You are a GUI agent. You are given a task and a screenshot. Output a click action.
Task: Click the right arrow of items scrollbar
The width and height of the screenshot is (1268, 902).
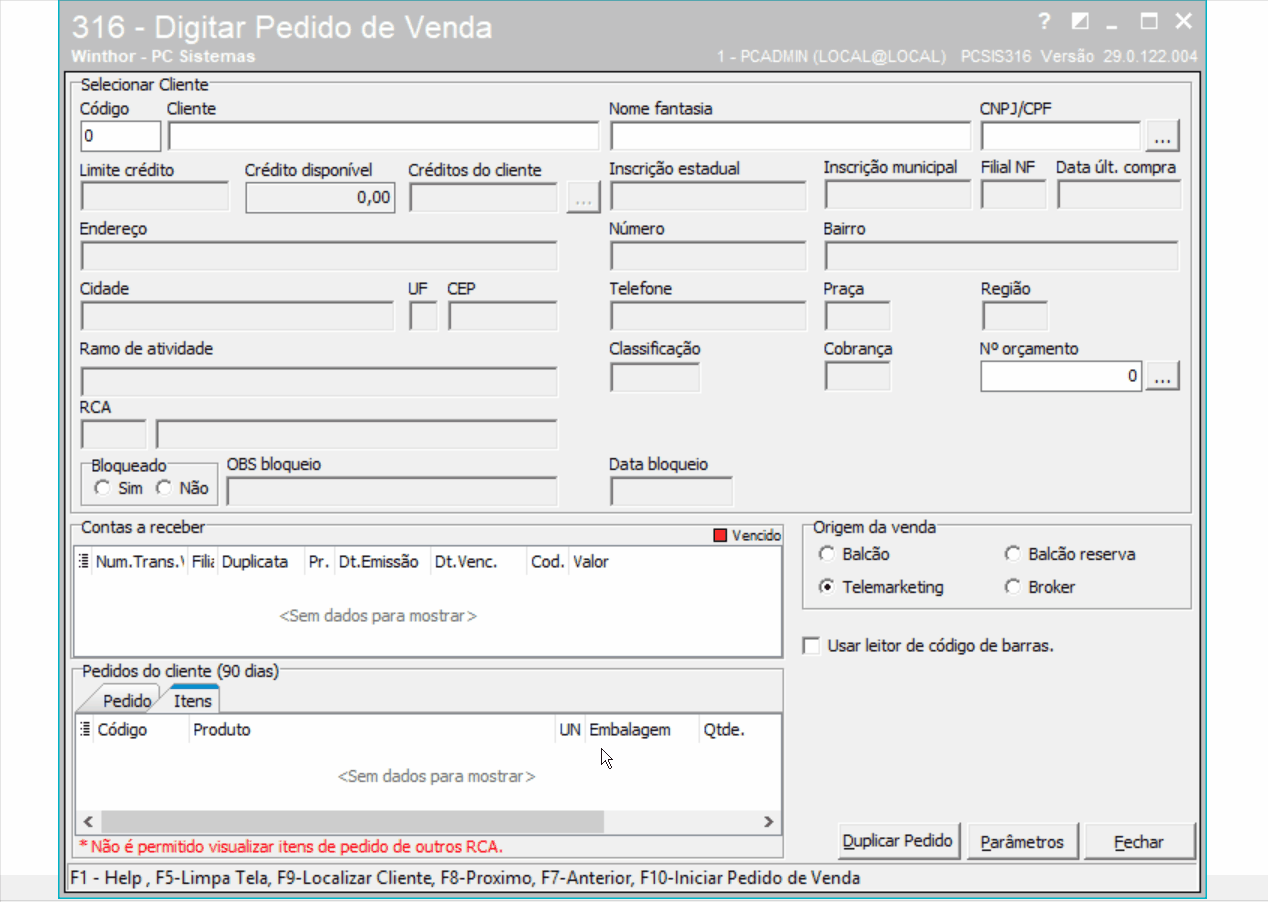click(768, 822)
